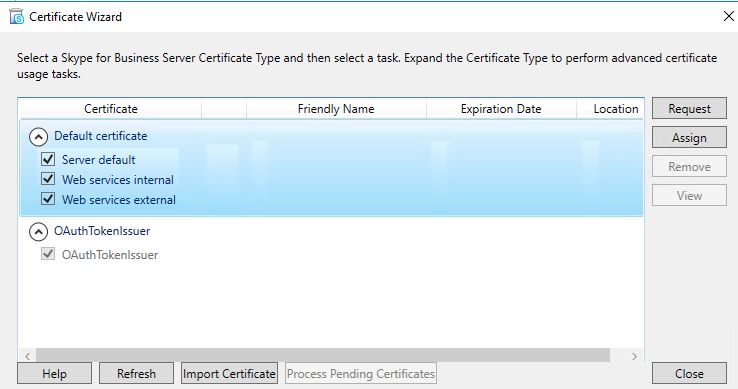Click the horizontal scrollbar thumb
This screenshot has width=738, height=389.
tap(323, 355)
